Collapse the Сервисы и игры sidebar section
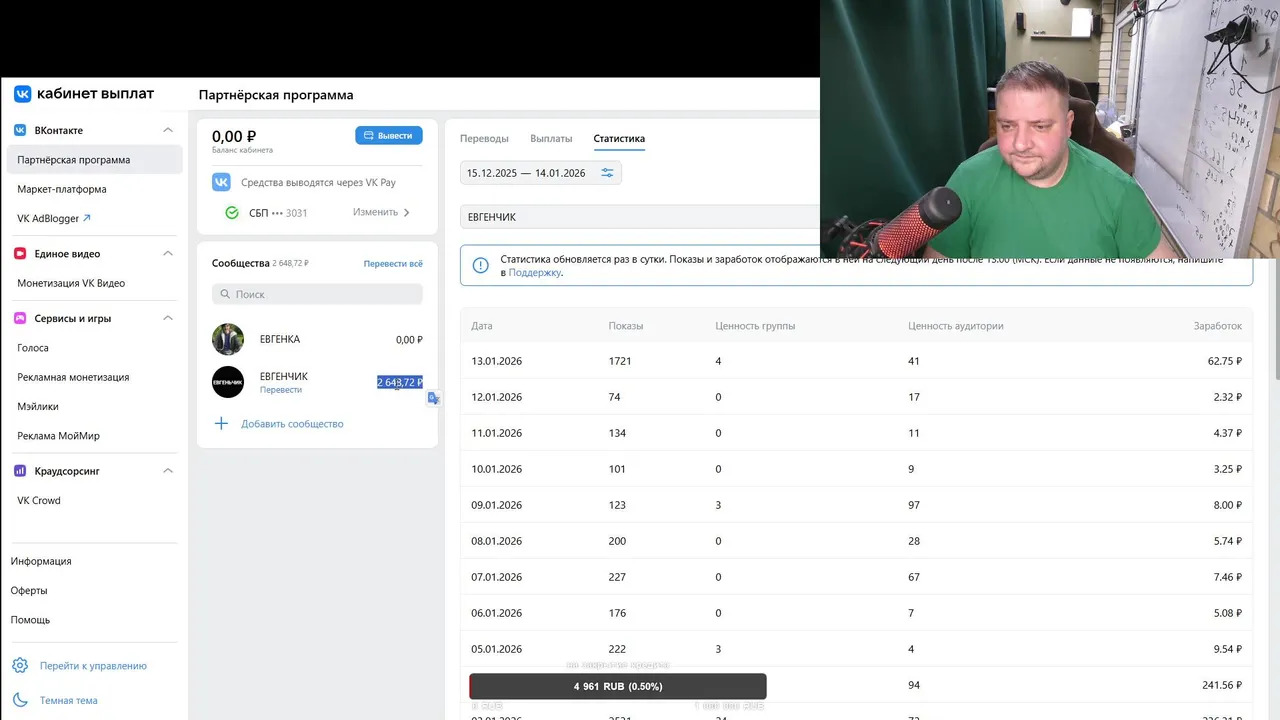This screenshot has width=1280, height=720. coord(168,318)
